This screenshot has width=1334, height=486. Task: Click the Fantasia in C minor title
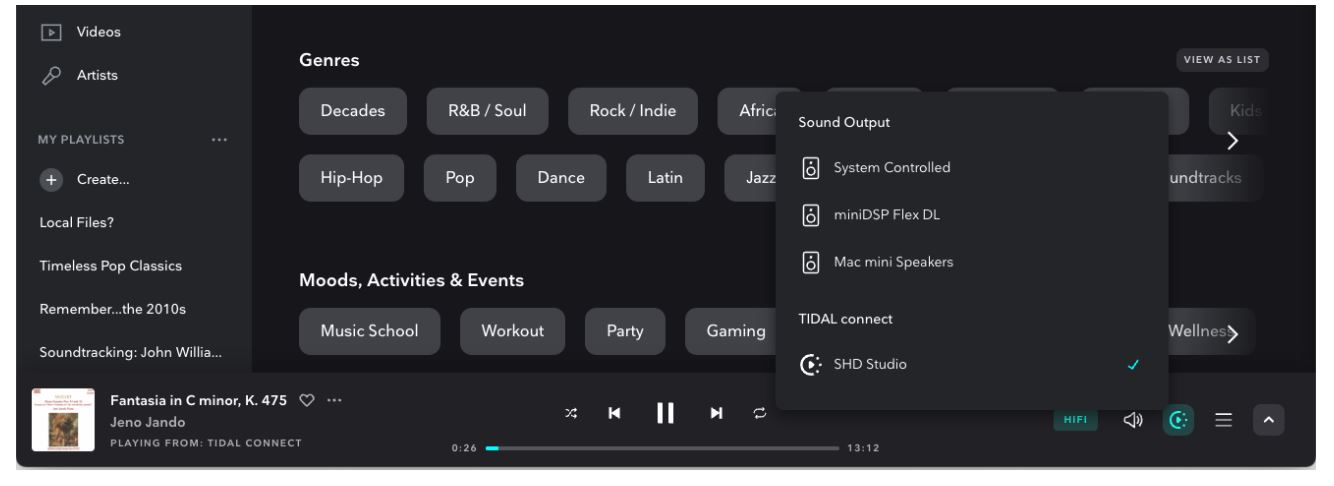(x=198, y=401)
